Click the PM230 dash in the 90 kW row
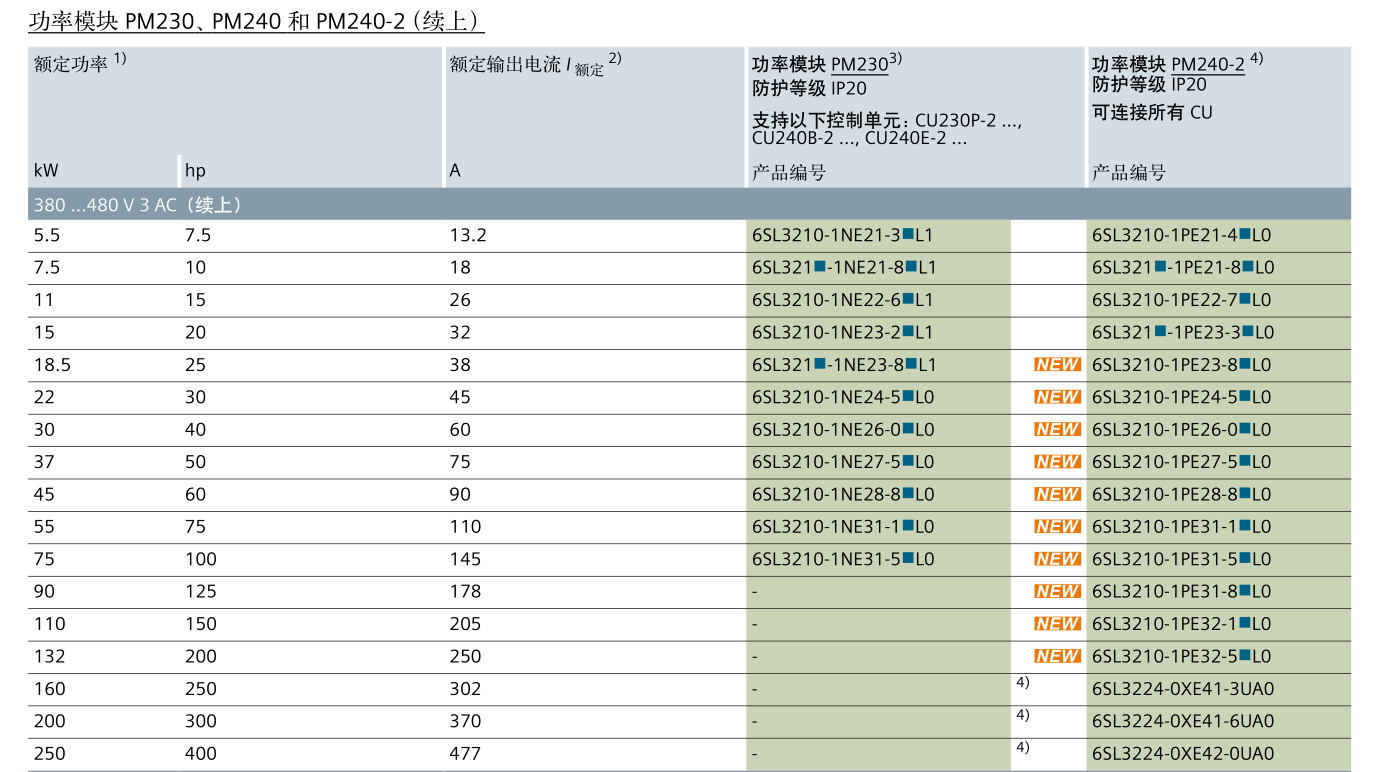Screen dimensions: 1380x772 pos(755,592)
